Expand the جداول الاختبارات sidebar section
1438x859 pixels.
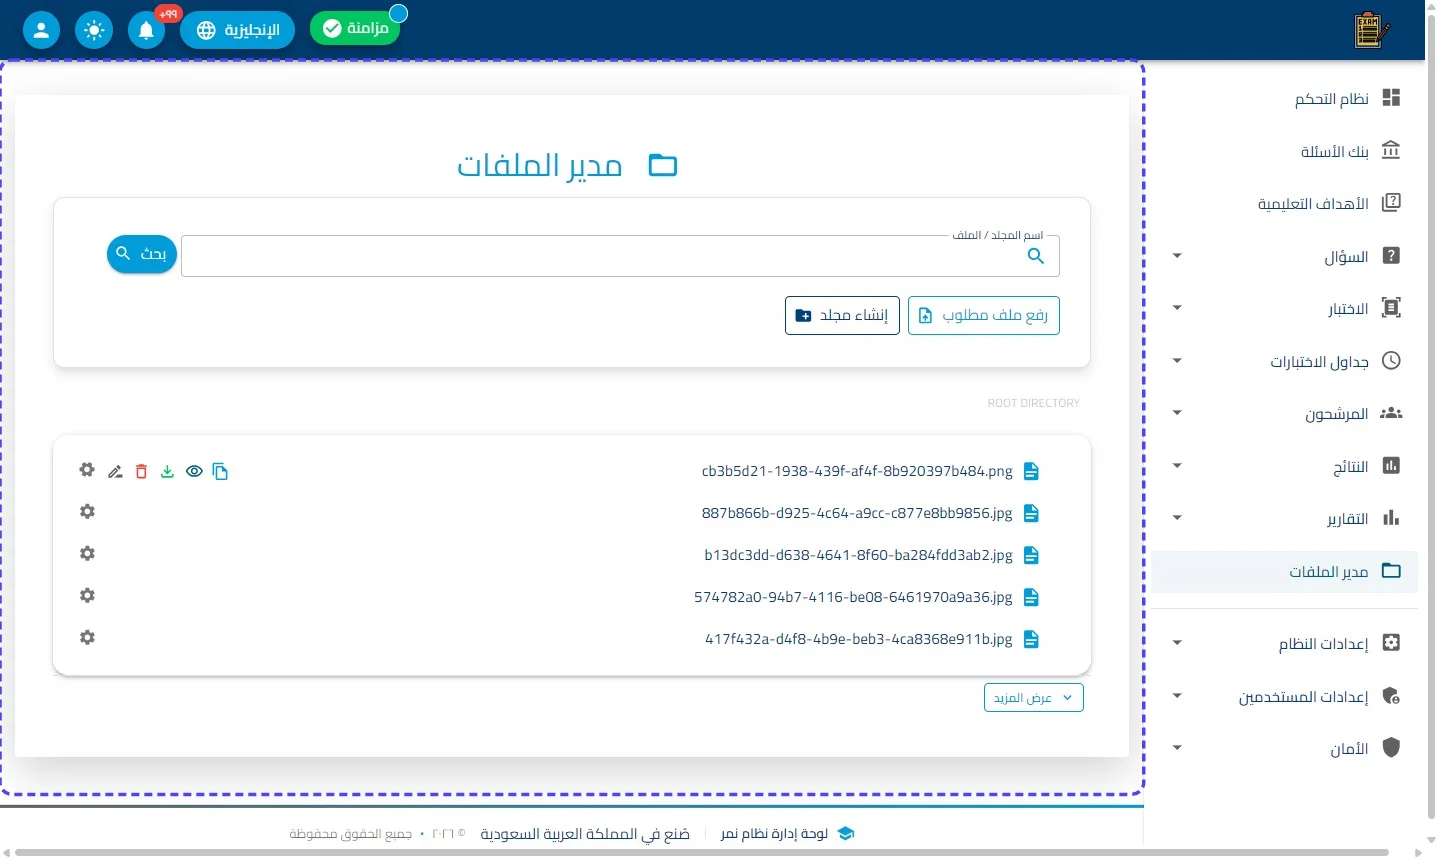(1284, 361)
